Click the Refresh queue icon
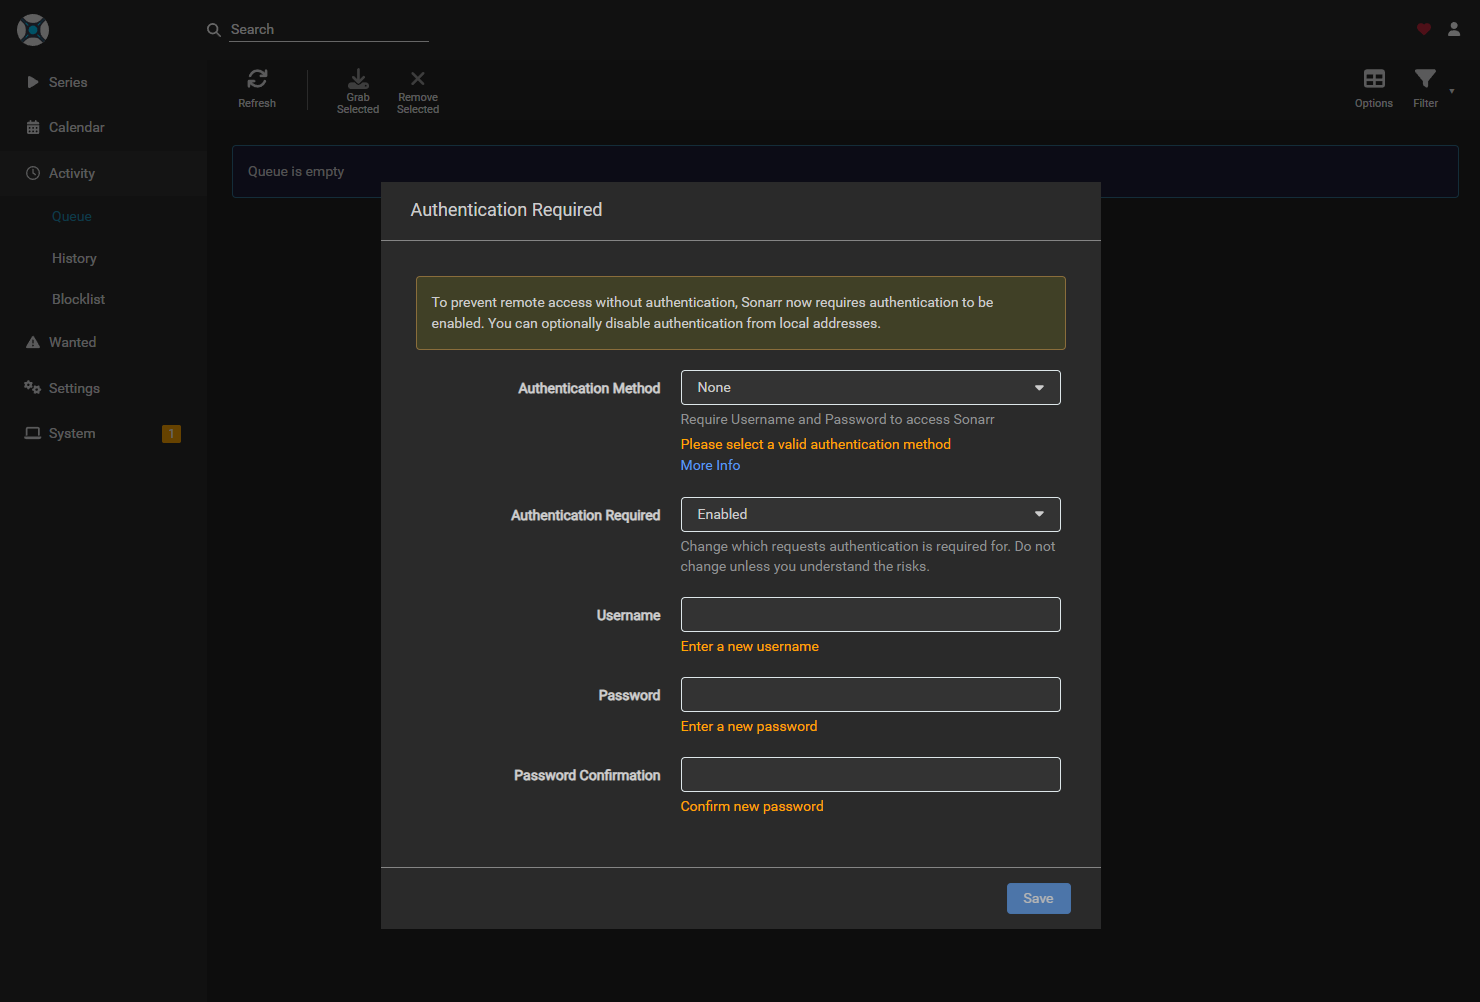 257,79
